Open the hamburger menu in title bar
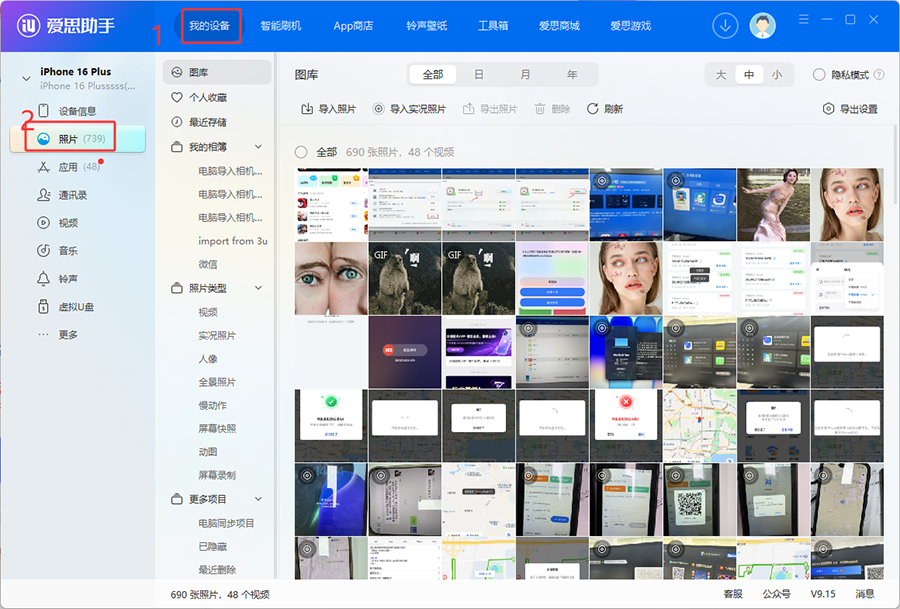This screenshot has height=609, width=900. pos(804,20)
